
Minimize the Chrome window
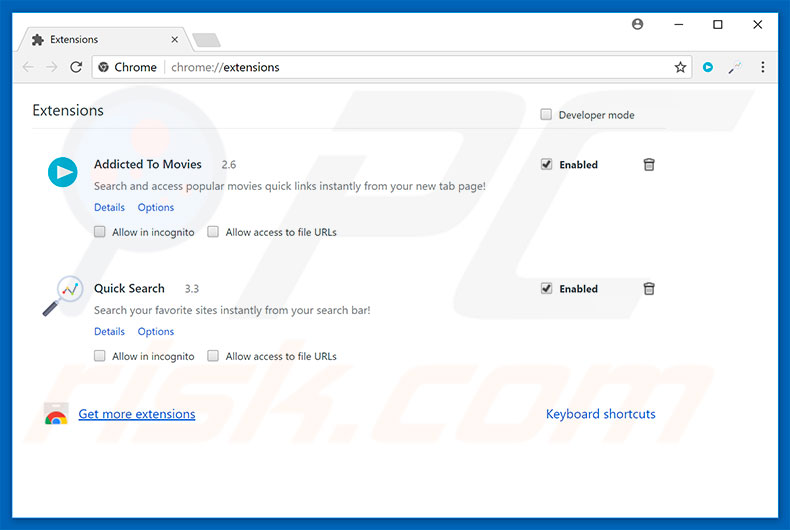[x=679, y=24]
